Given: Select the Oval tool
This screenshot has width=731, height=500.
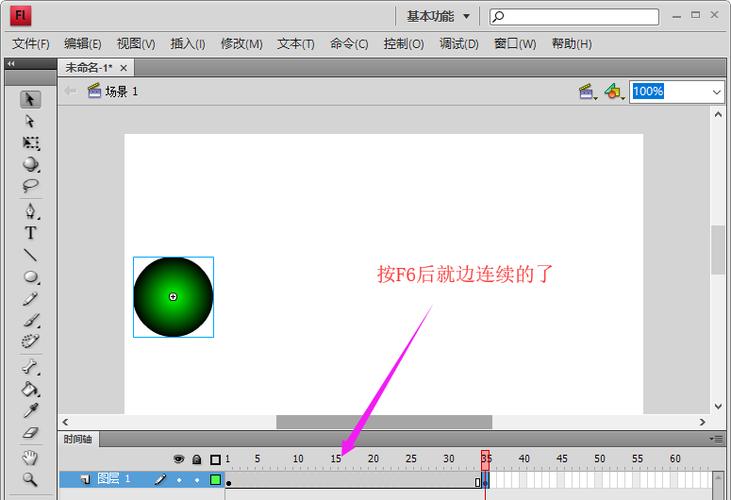Looking at the screenshot, I should pyautogui.click(x=31, y=277).
